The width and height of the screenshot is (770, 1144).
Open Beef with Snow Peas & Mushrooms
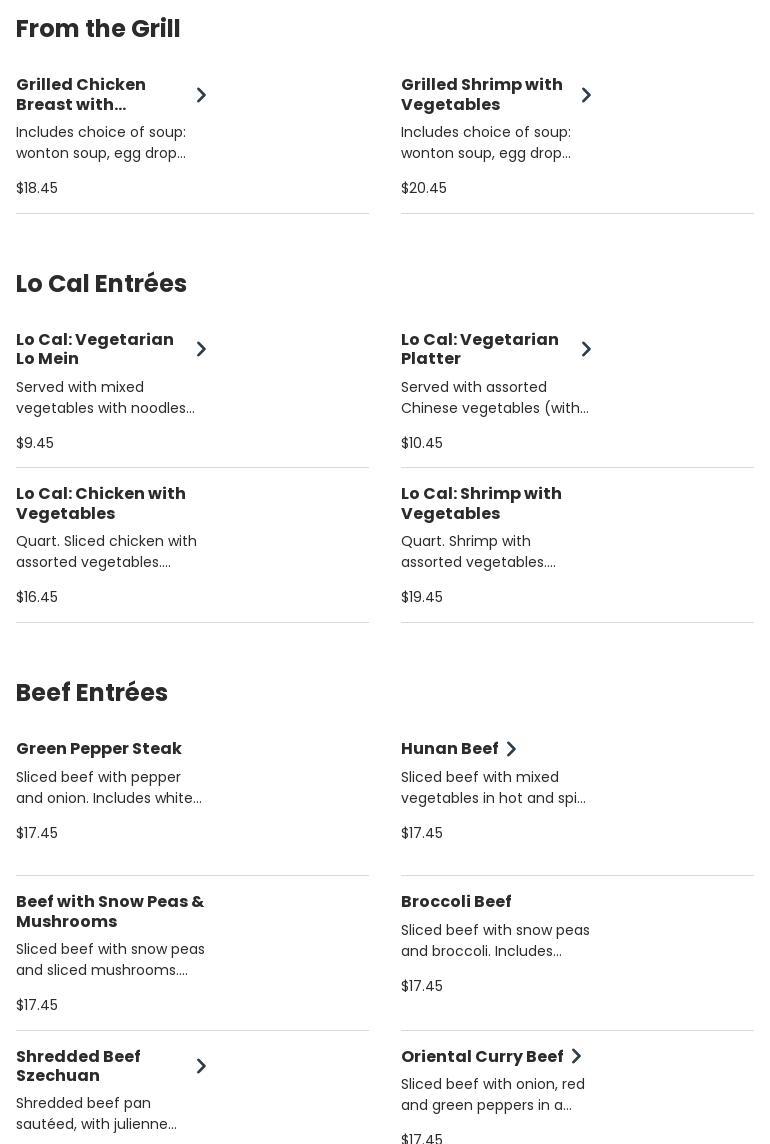click(110, 911)
